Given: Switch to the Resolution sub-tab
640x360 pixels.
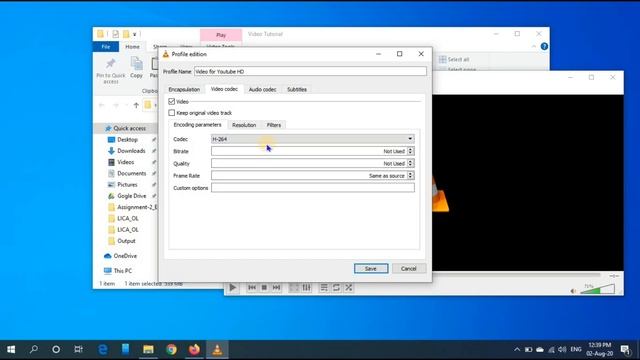Looking at the screenshot, I should pyautogui.click(x=244, y=125).
